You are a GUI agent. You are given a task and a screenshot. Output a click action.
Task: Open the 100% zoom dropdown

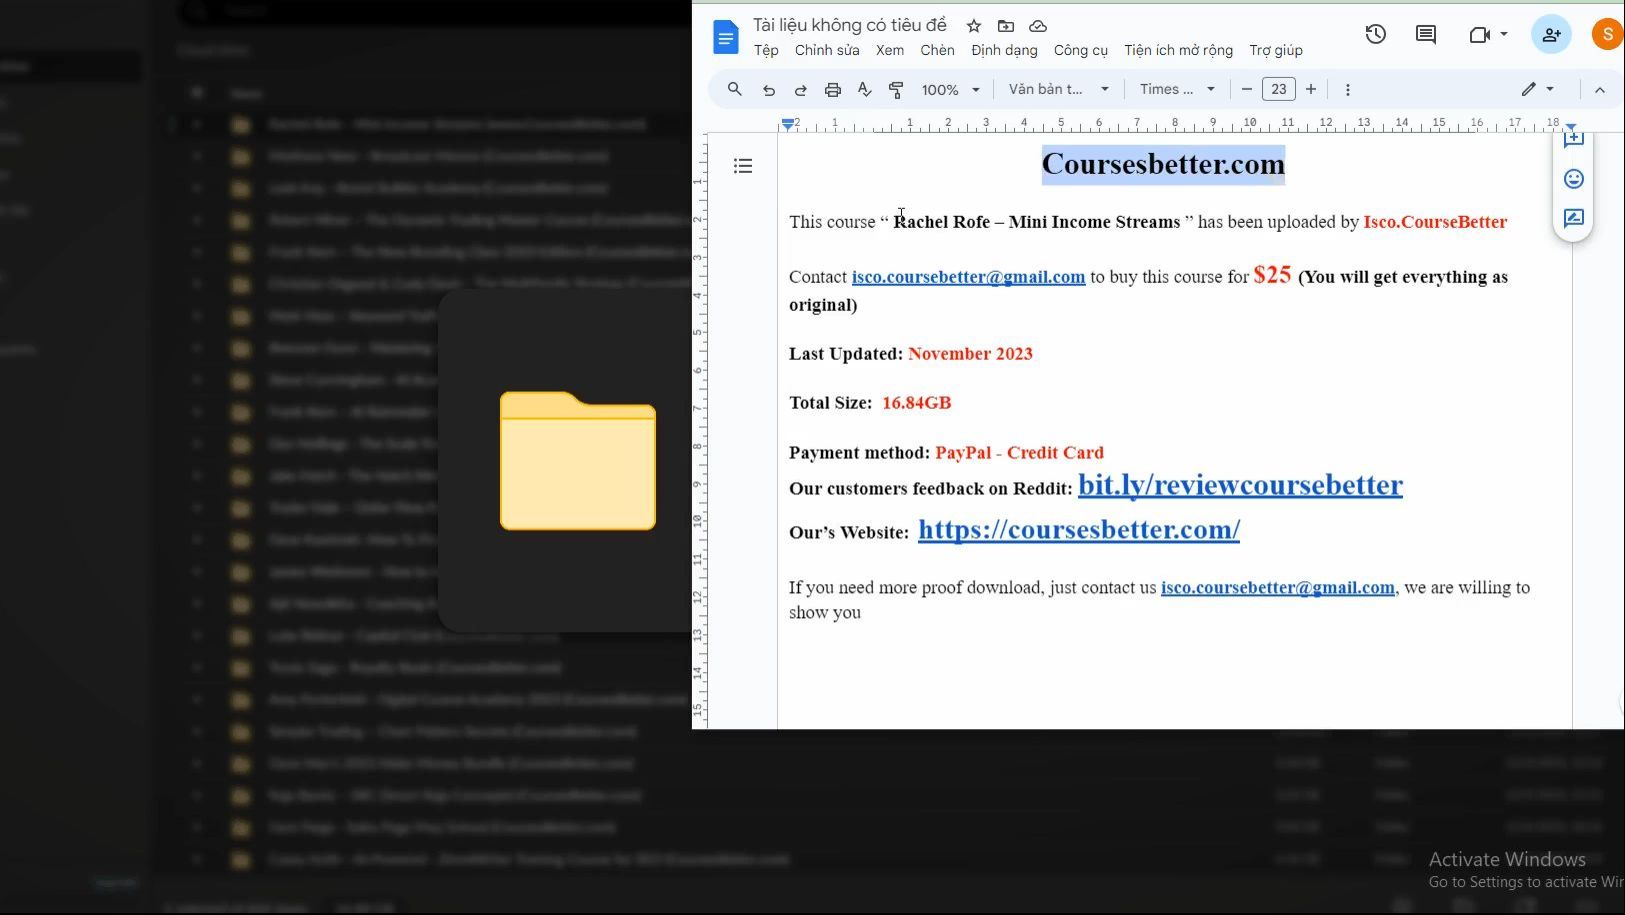(x=950, y=90)
